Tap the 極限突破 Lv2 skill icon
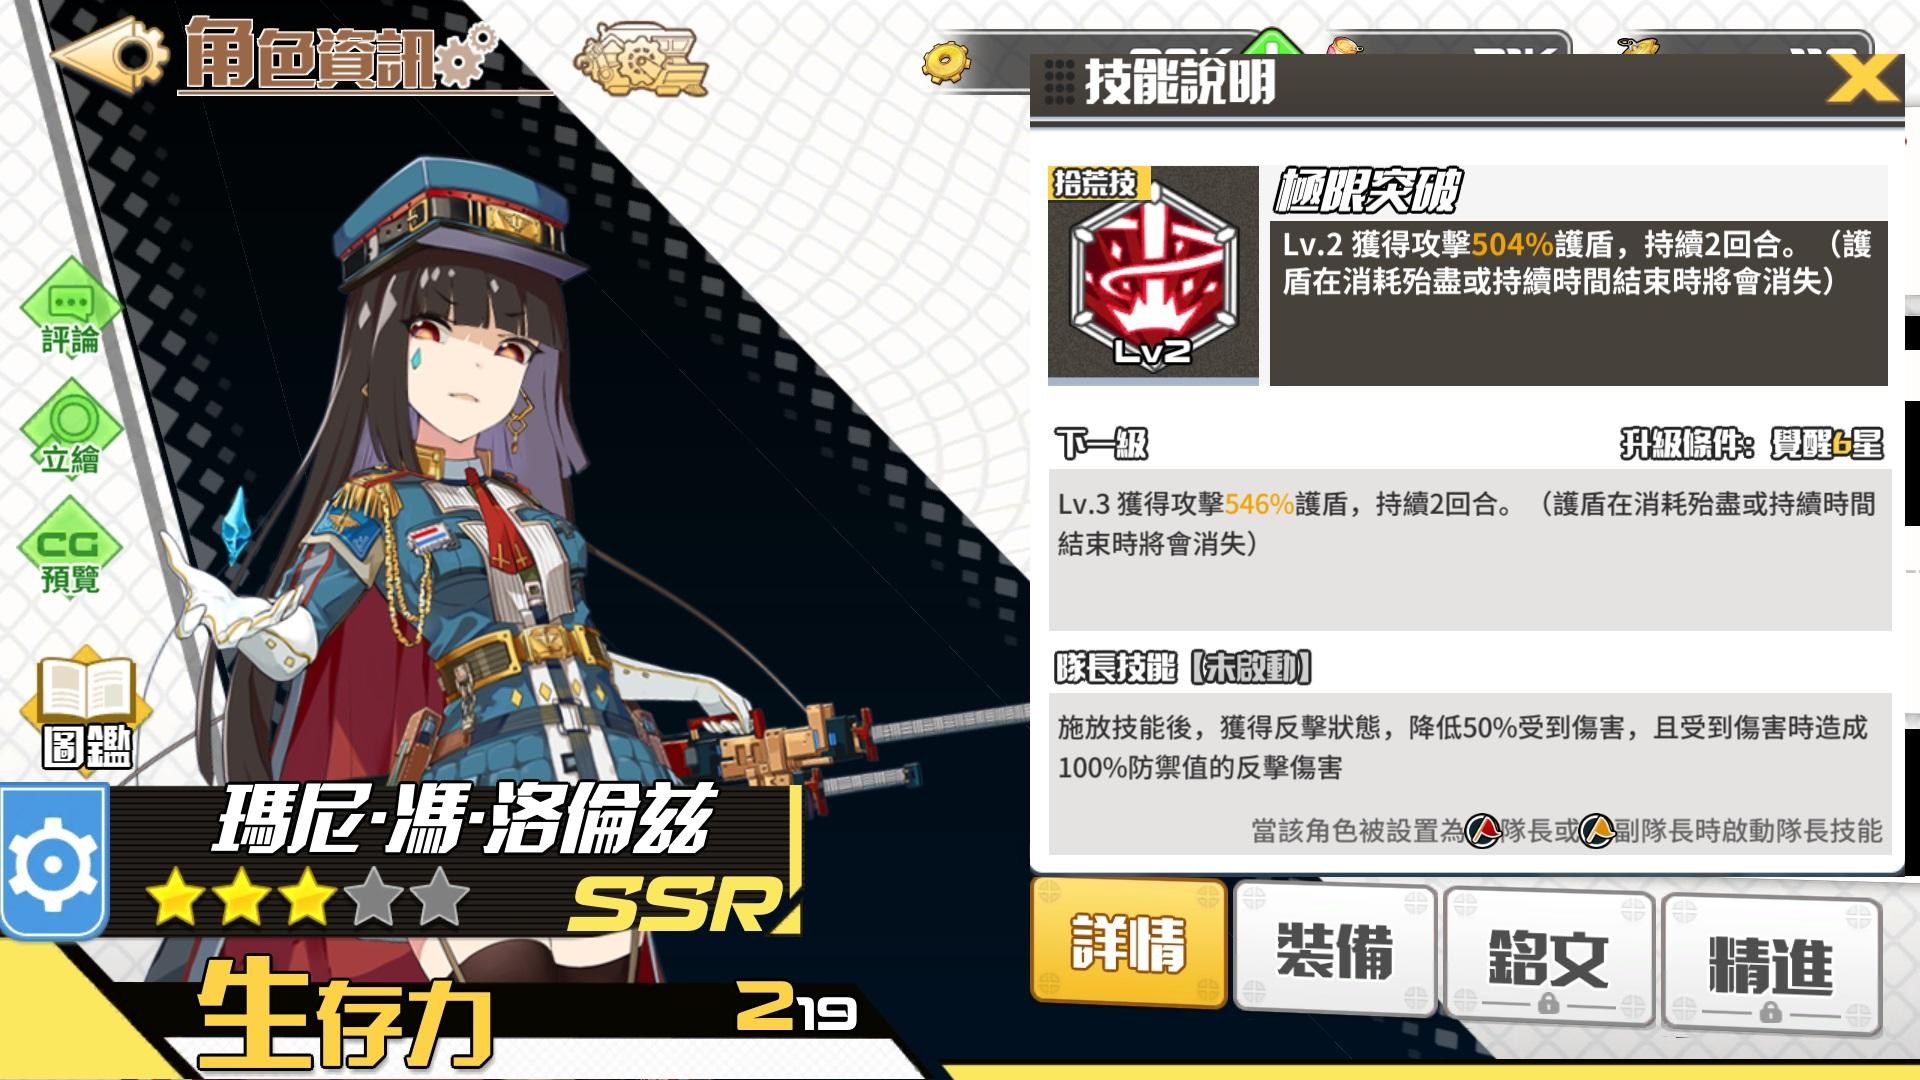This screenshot has width=1920, height=1080. [x=1153, y=275]
